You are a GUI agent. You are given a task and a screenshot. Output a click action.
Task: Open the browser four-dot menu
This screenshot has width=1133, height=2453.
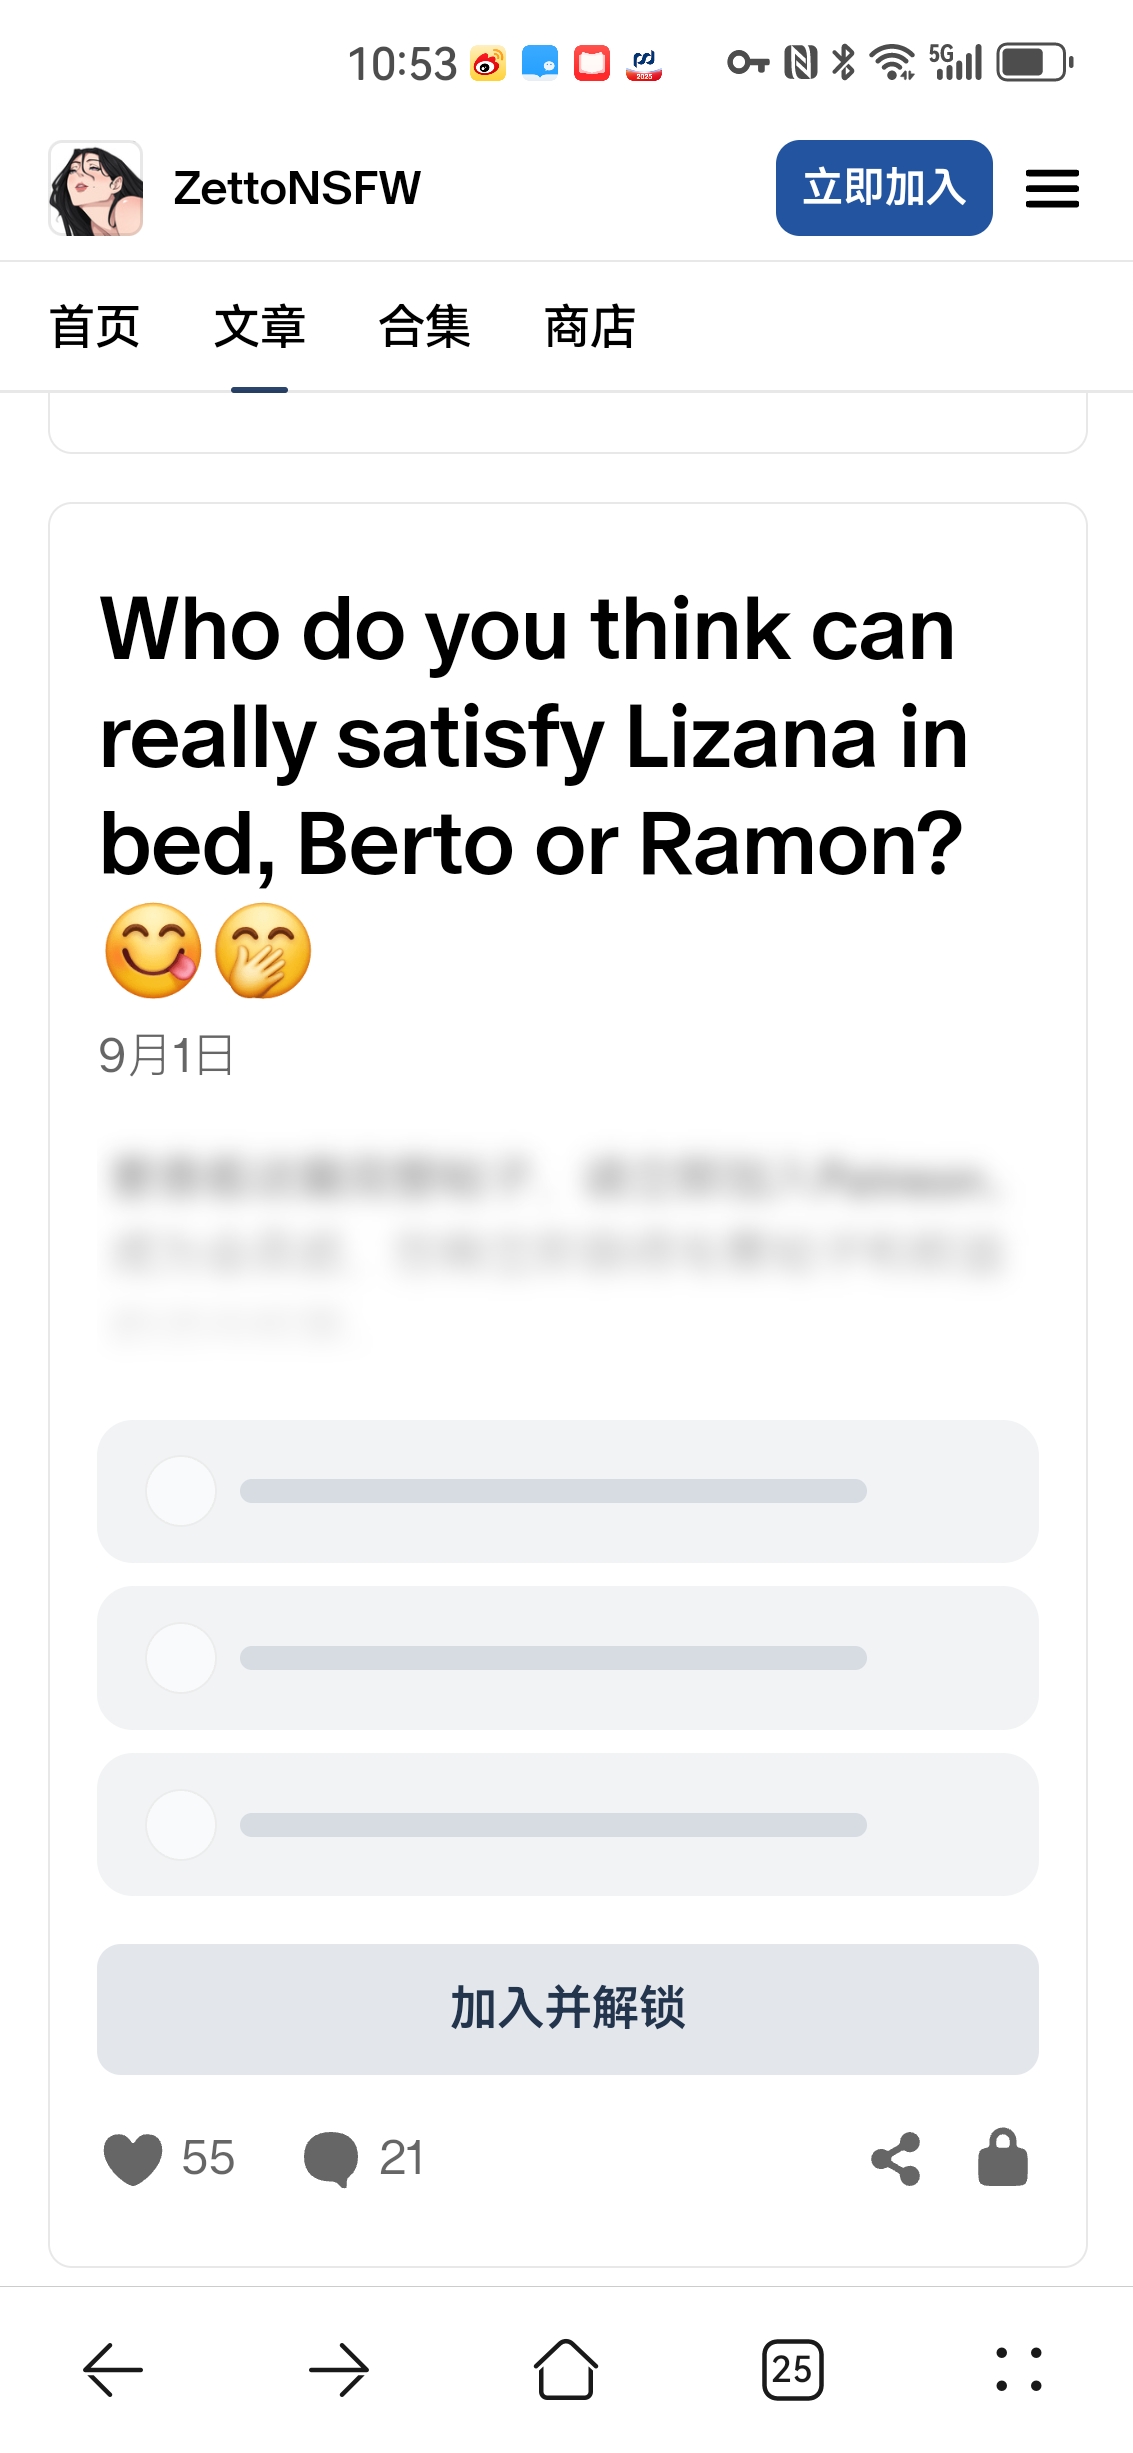coord(1019,2369)
